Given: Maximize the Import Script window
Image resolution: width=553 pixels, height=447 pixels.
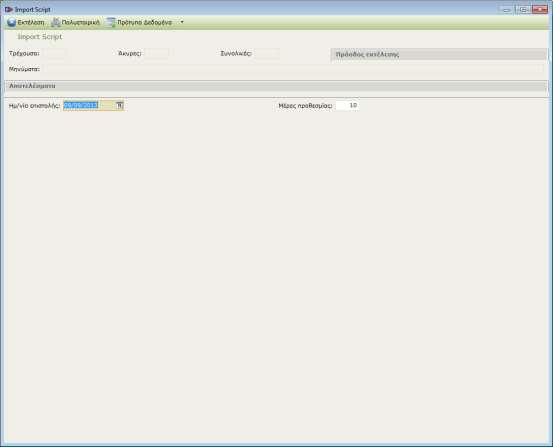Looking at the screenshot, I should (523, 10).
